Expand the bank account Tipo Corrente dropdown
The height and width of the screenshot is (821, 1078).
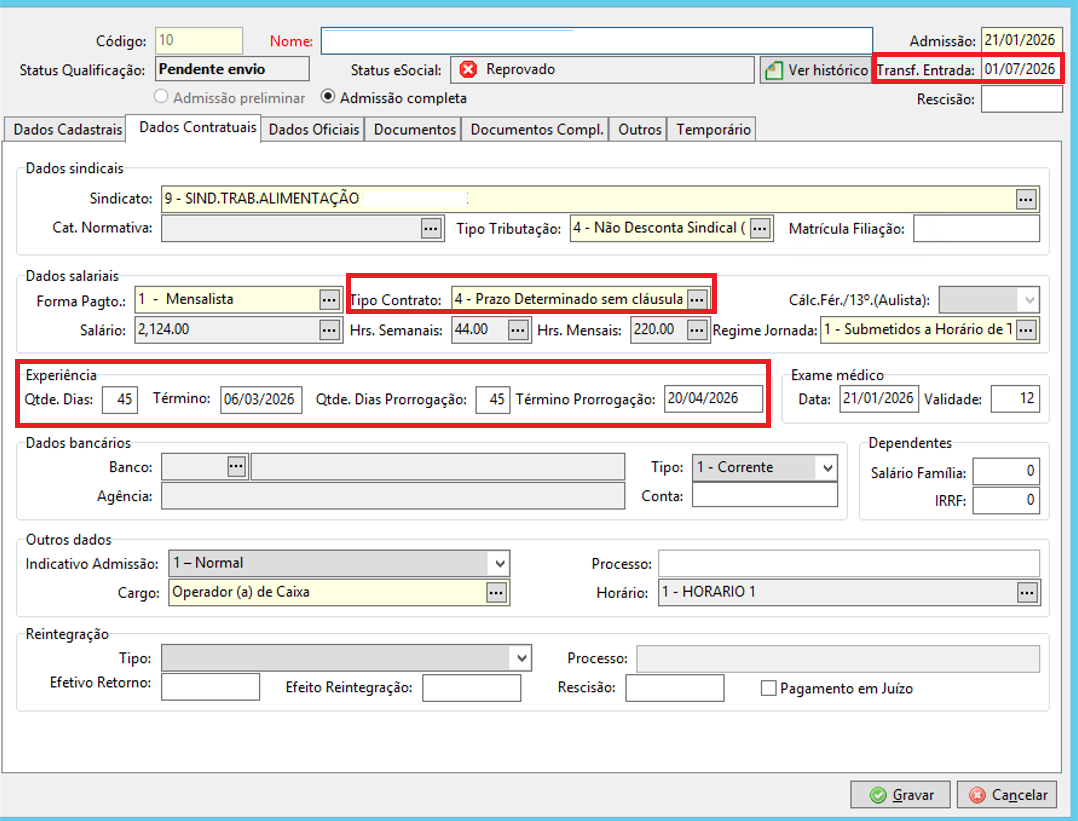click(827, 468)
